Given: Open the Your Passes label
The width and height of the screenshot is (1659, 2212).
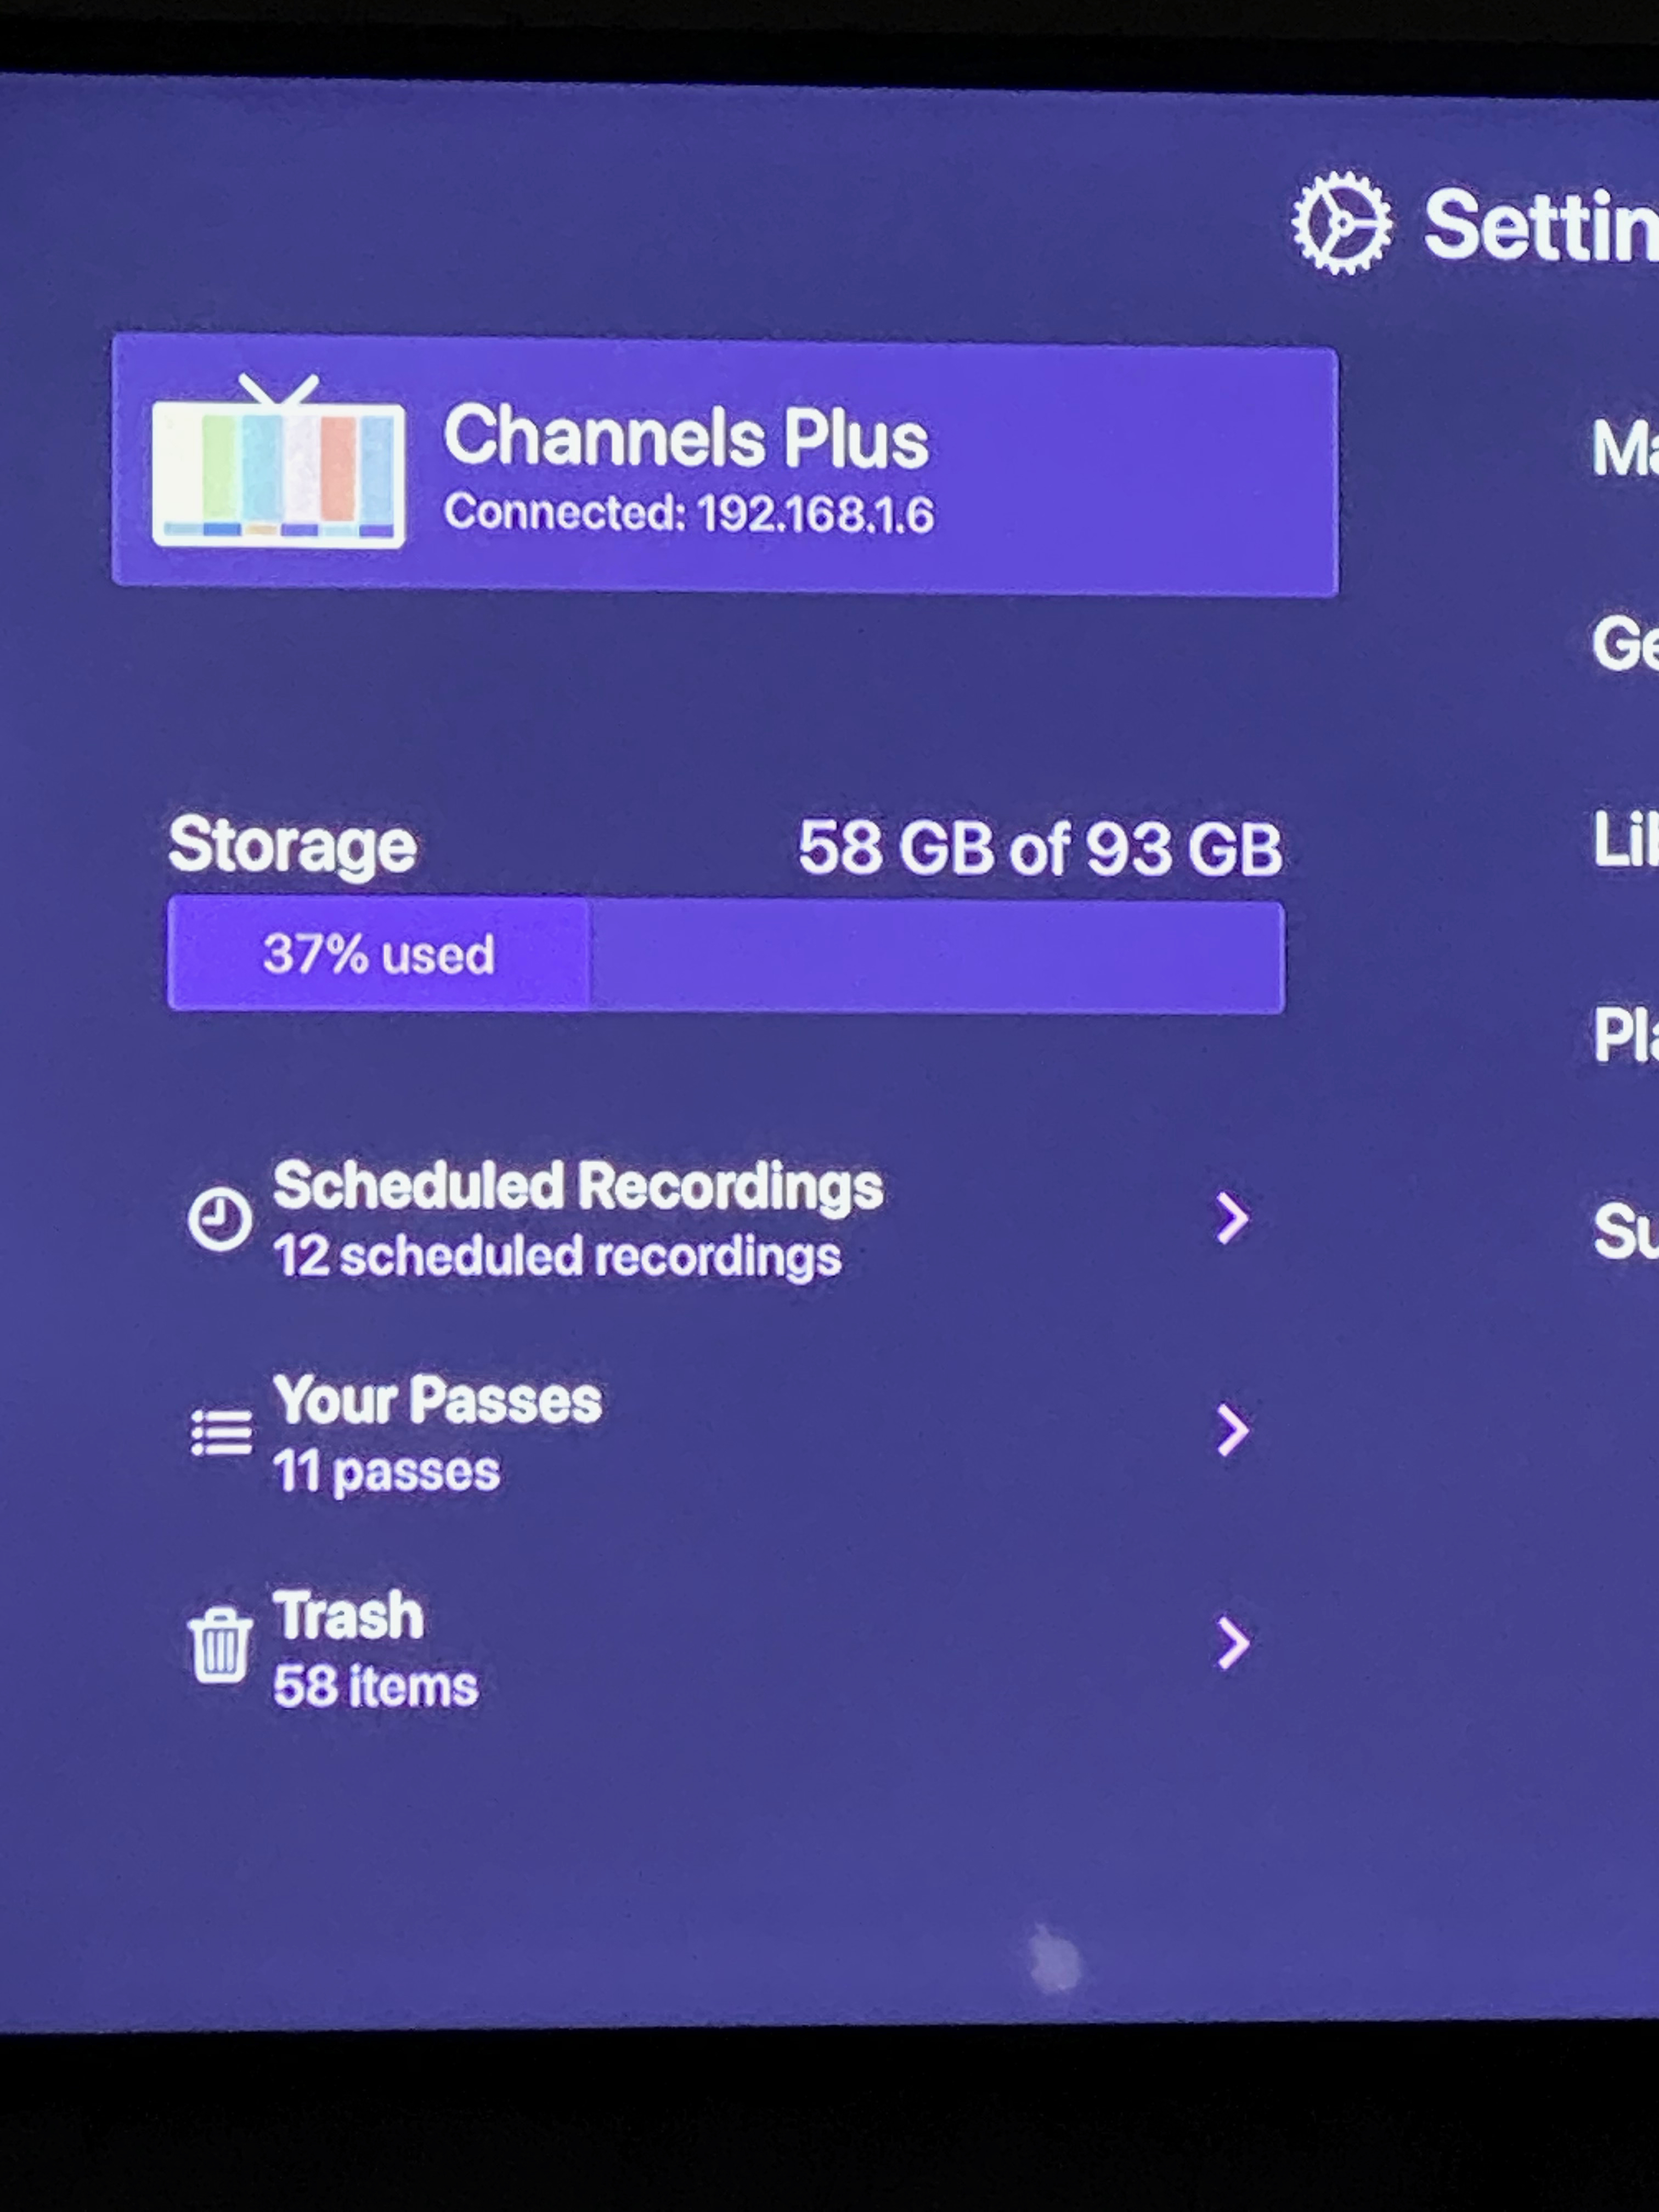Looking at the screenshot, I should [438, 1400].
